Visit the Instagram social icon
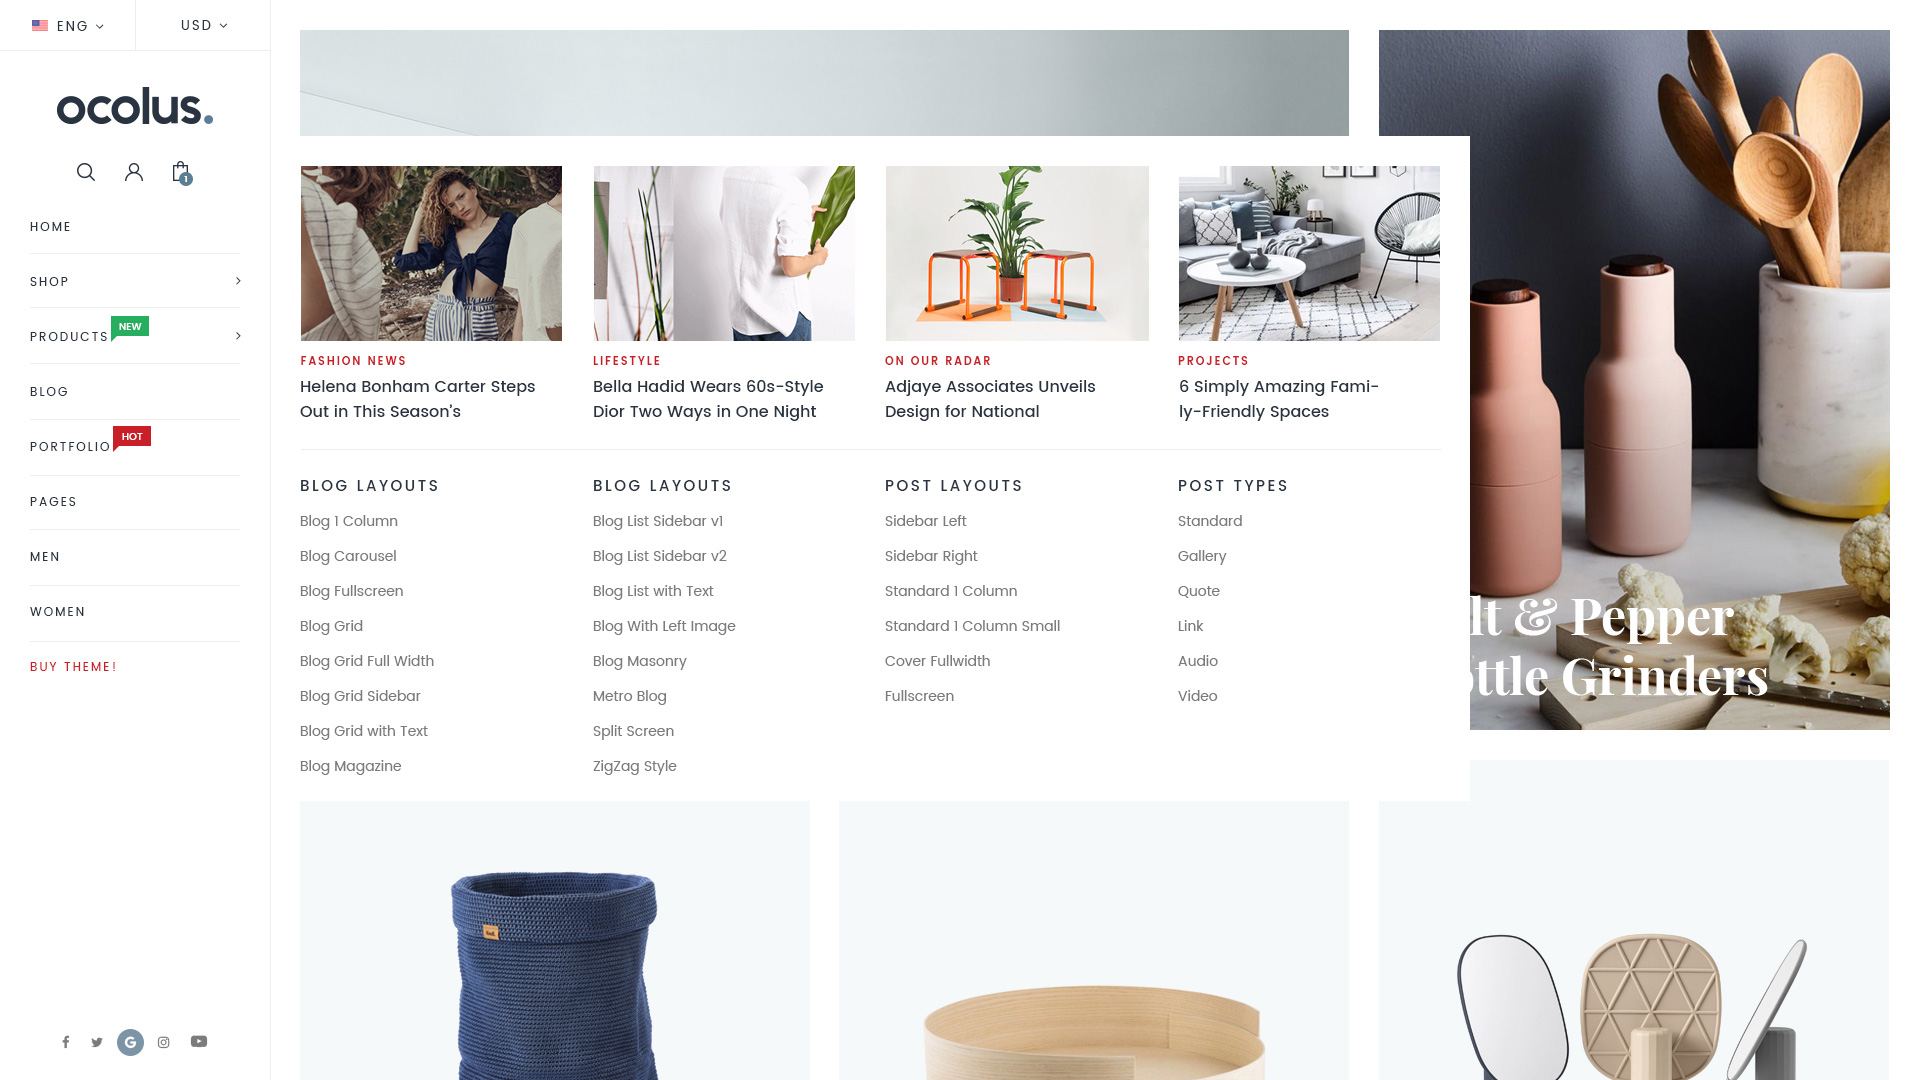The image size is (1920, 1080). click(x=164, y=1042)
